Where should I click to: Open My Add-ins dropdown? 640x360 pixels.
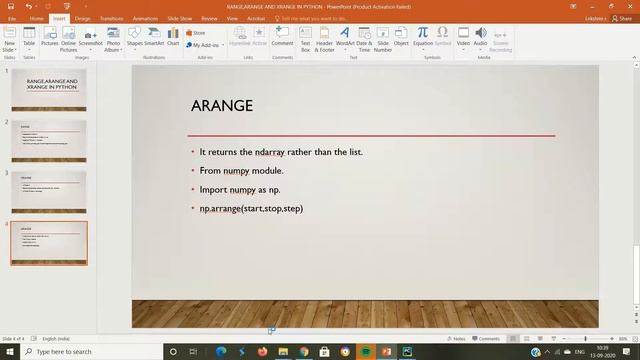205,45
